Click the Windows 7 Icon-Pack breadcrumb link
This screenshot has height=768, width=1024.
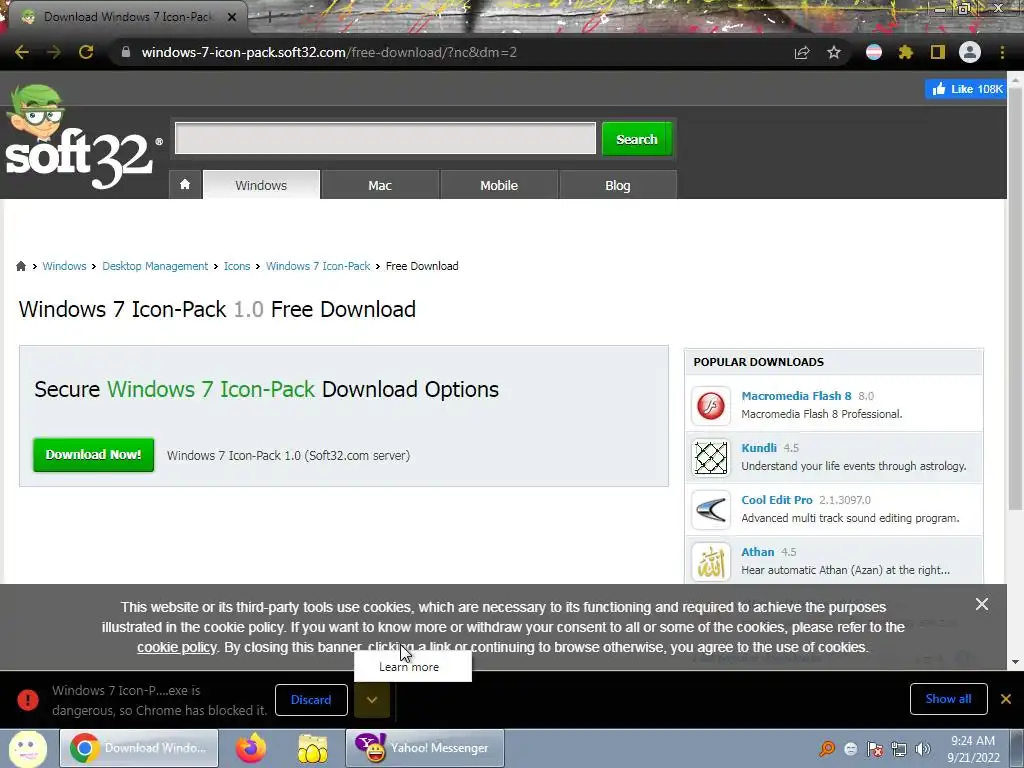(x=318, y=266)
